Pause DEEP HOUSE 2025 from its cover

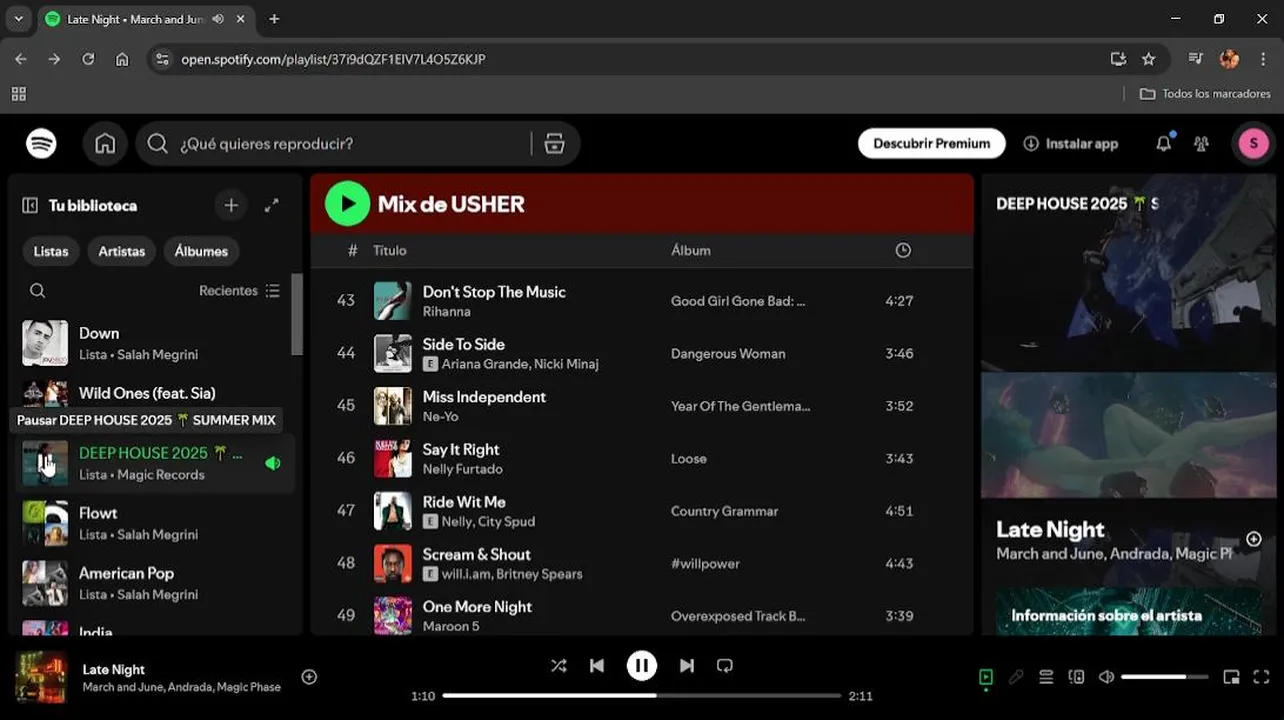tap(45, 463)
